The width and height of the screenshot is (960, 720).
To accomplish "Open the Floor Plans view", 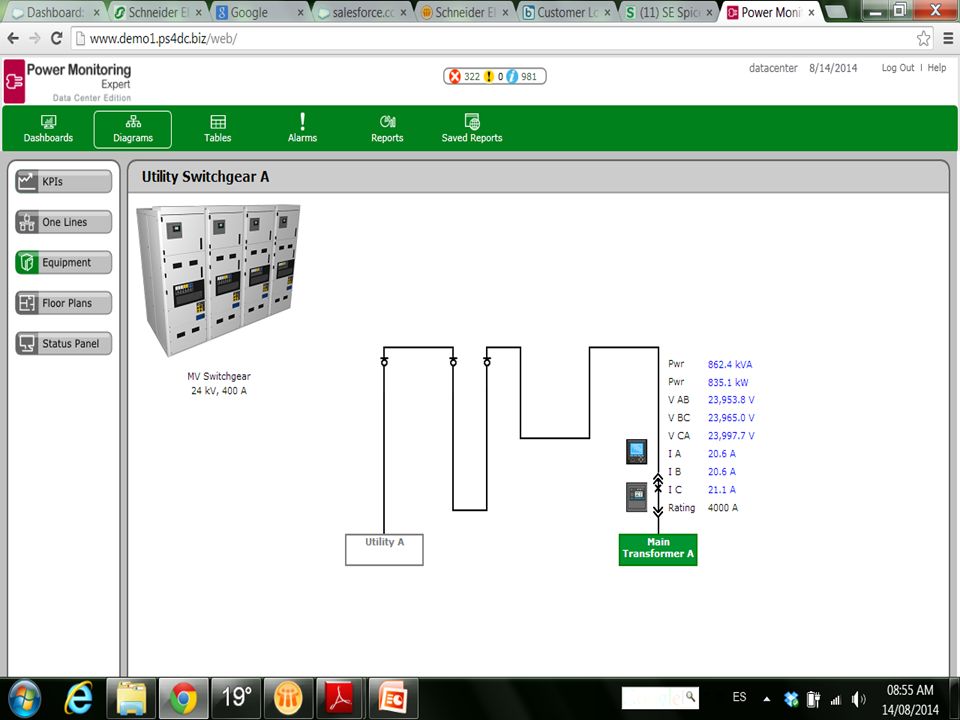I will (x=64, y=303).
